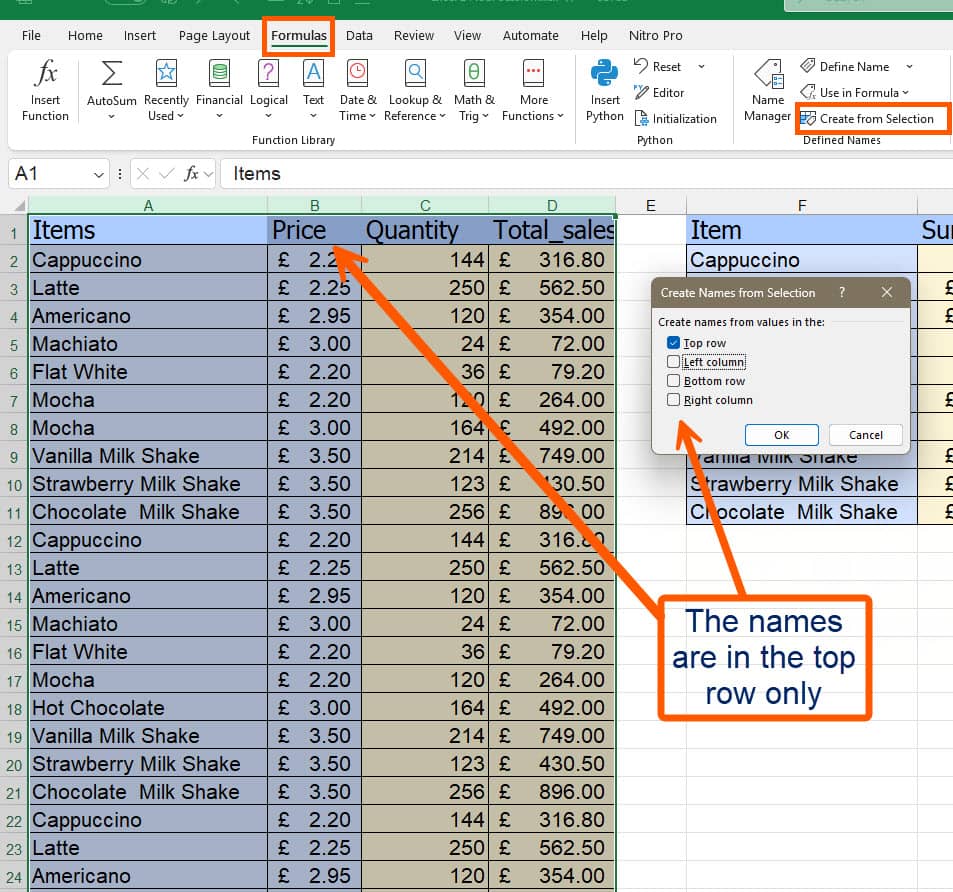This screenshot has width=953, height=892.
Task: Check the Bottom row checkbox
Action: [673, 380]
